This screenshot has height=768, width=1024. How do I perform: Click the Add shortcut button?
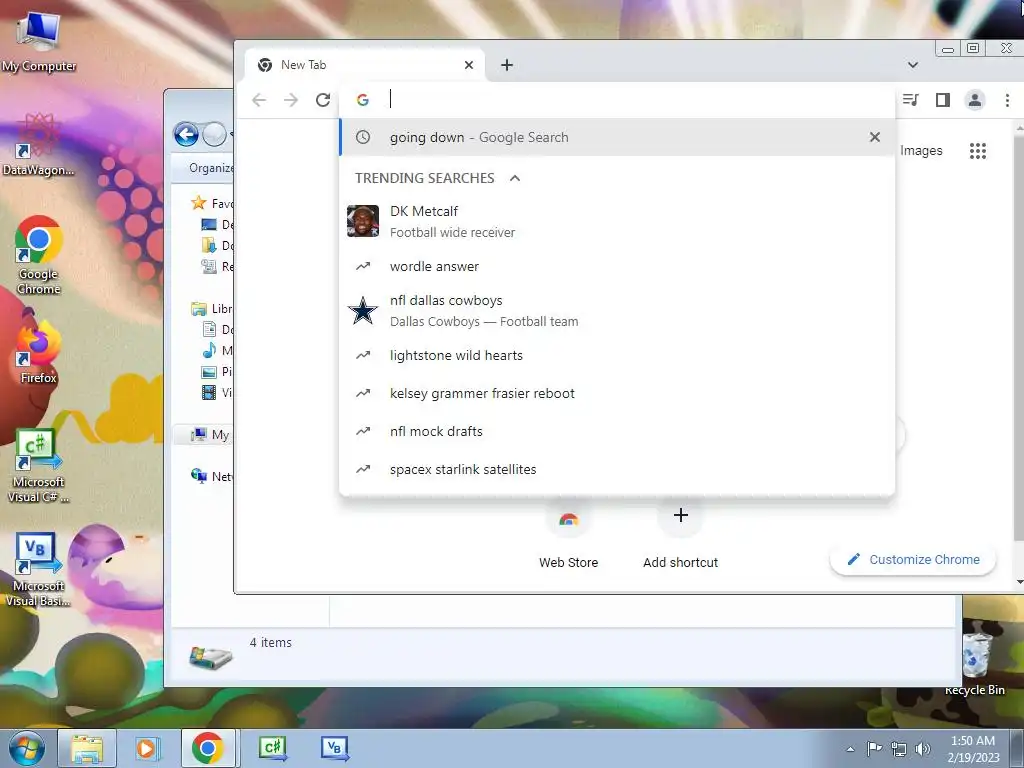click(x=680, y=536)
